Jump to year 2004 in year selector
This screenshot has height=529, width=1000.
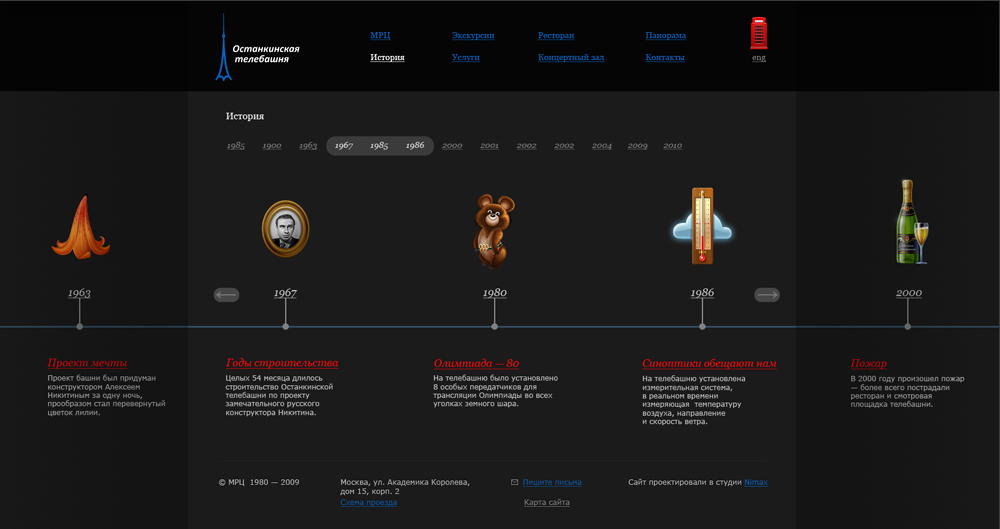601,146
